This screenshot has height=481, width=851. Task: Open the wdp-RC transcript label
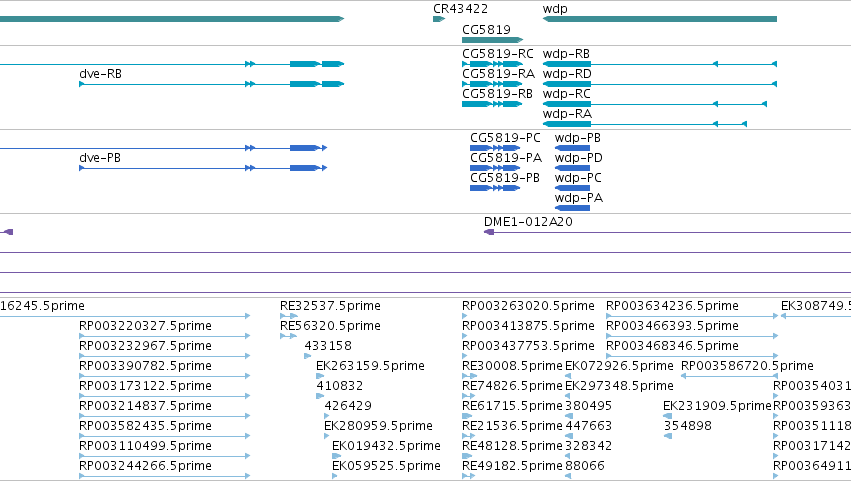(567, 94)
